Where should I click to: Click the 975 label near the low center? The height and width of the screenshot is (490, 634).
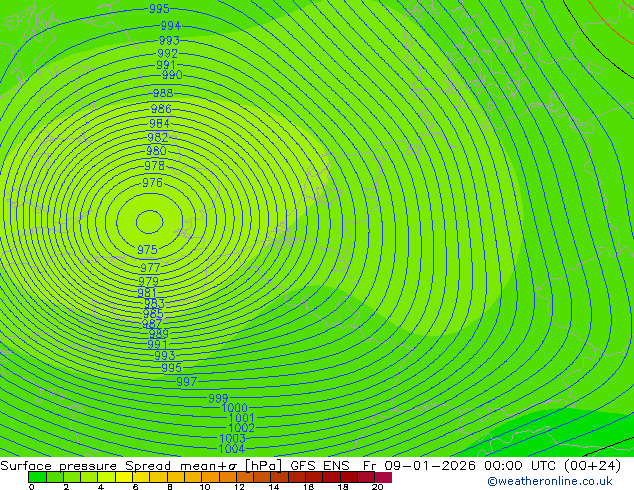click(147, 249)
